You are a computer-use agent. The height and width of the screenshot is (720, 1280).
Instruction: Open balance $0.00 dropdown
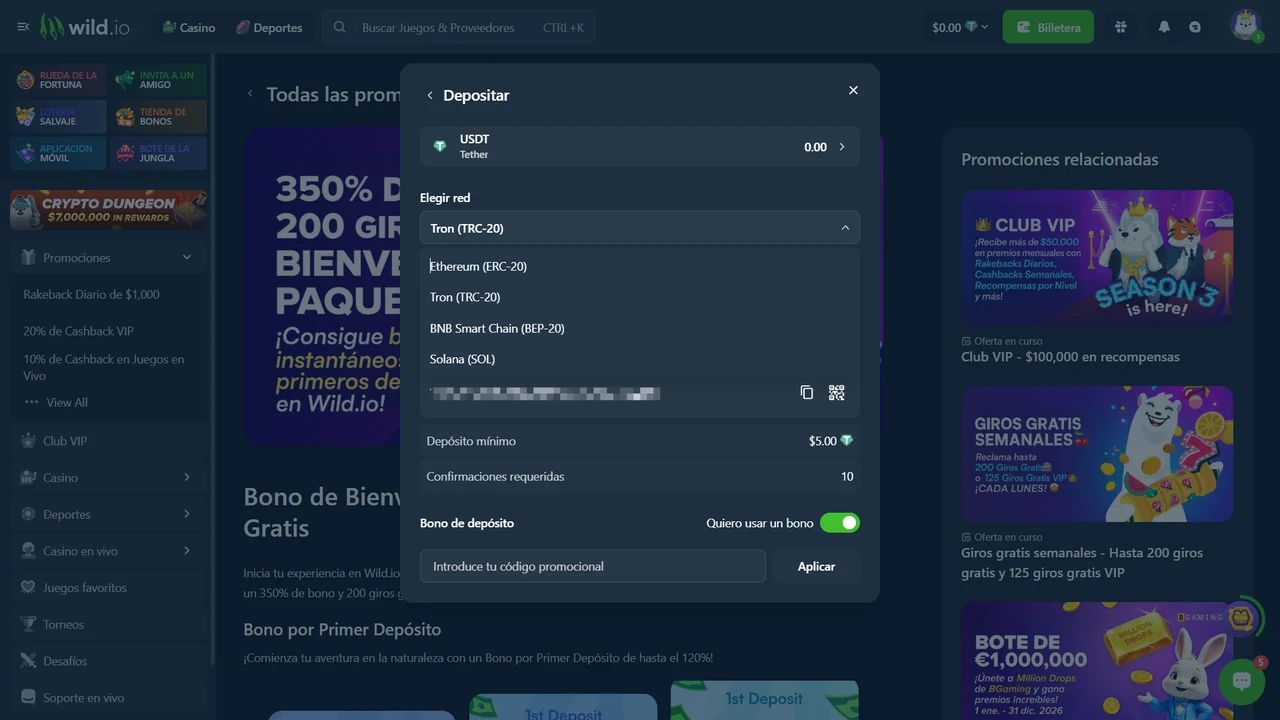coord(960,27)
